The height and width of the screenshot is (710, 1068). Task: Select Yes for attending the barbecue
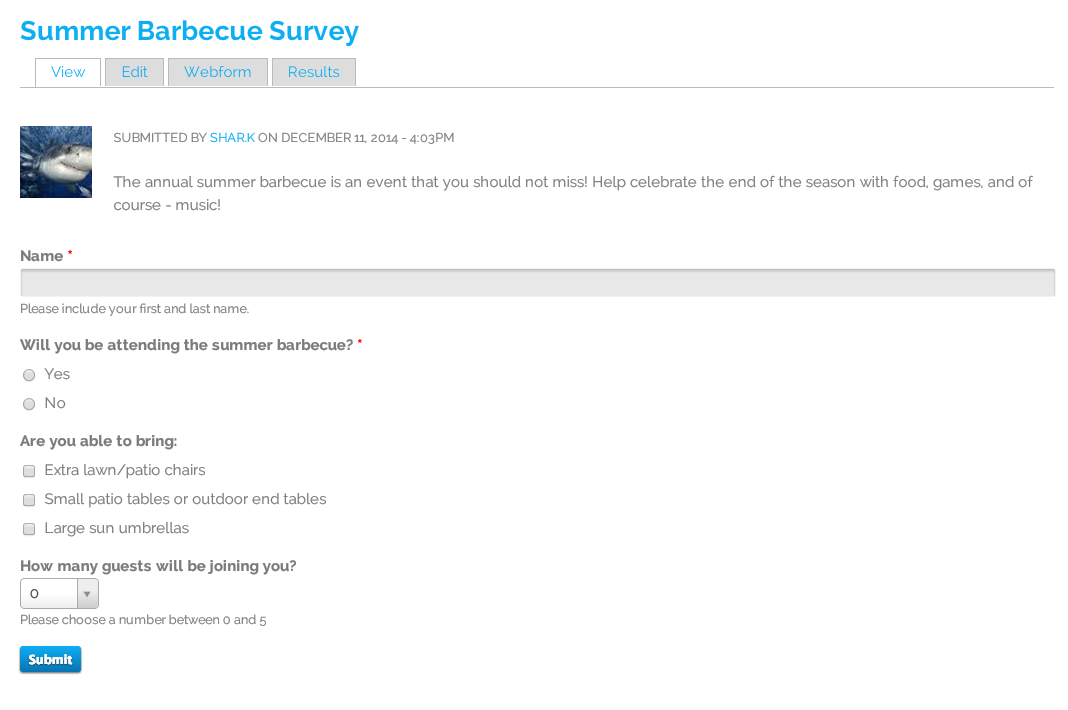tap(29, 375)
